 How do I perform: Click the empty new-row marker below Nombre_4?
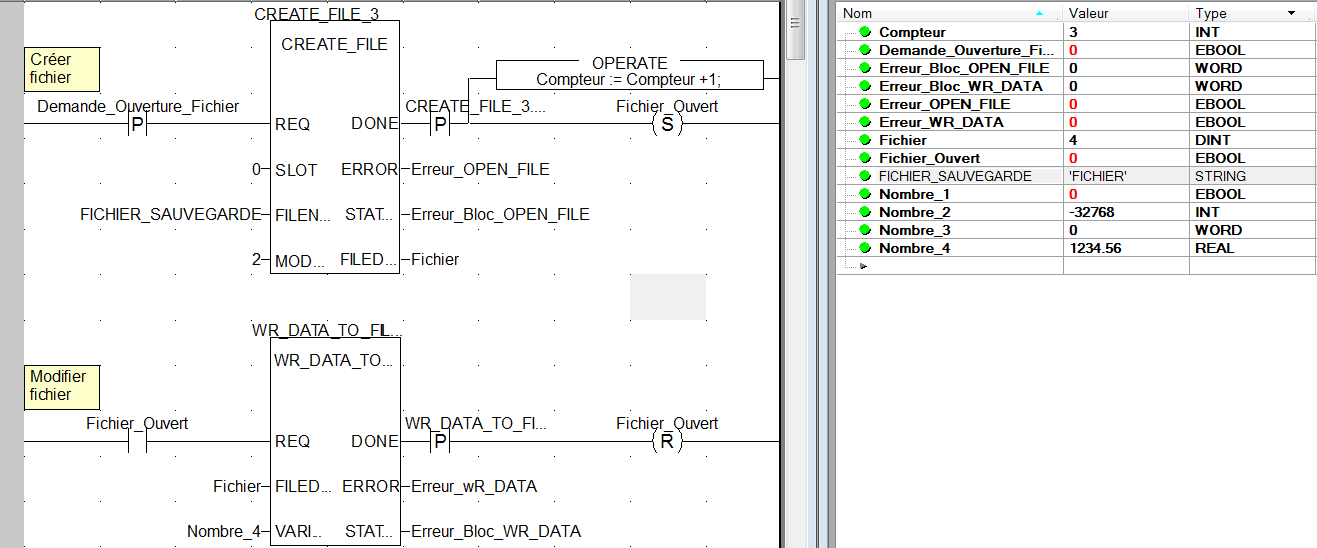click(x=862, y=266)
